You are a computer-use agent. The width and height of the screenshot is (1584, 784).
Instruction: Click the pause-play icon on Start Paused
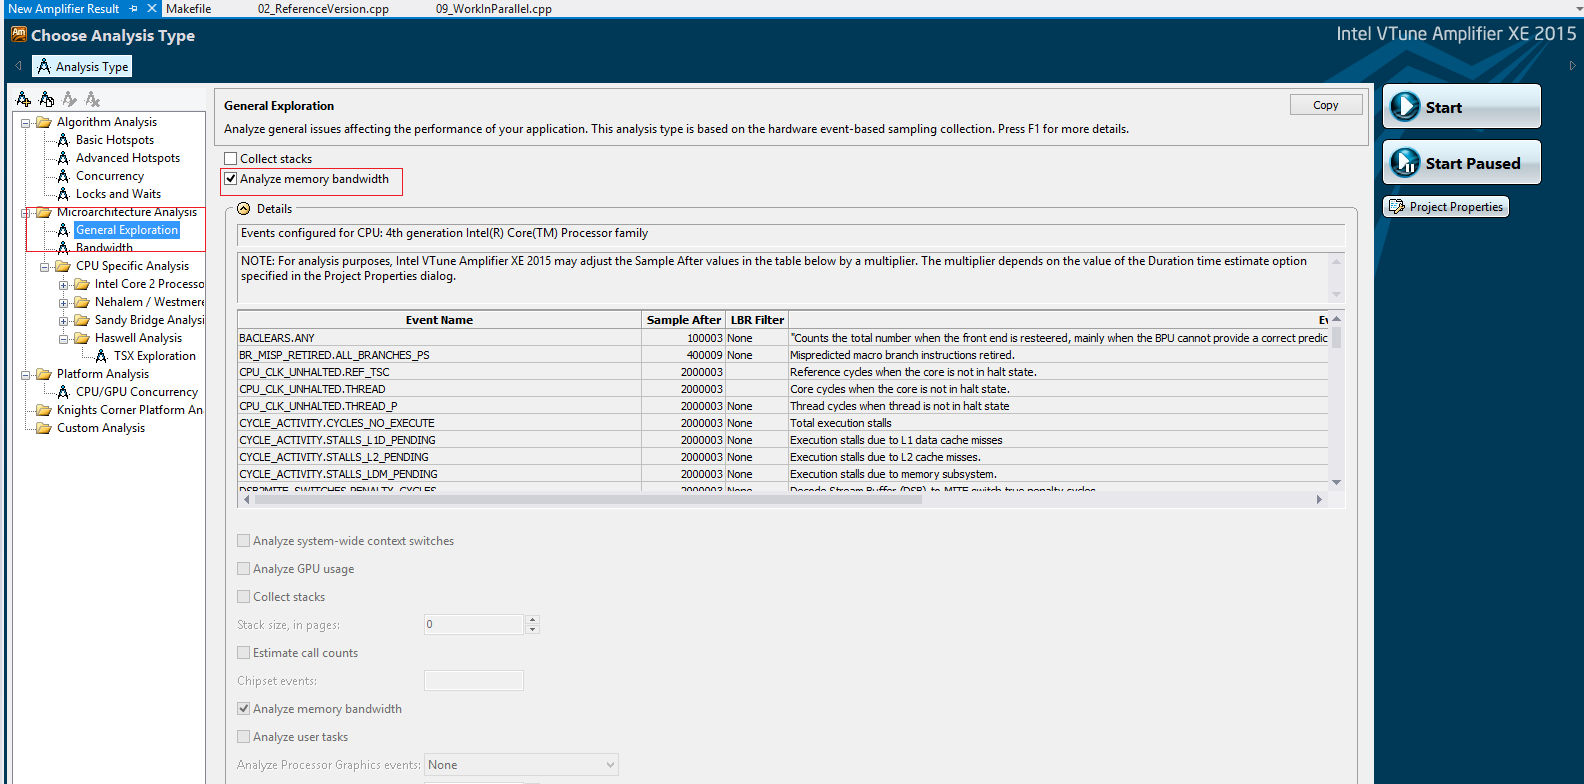coord(1405,162)
